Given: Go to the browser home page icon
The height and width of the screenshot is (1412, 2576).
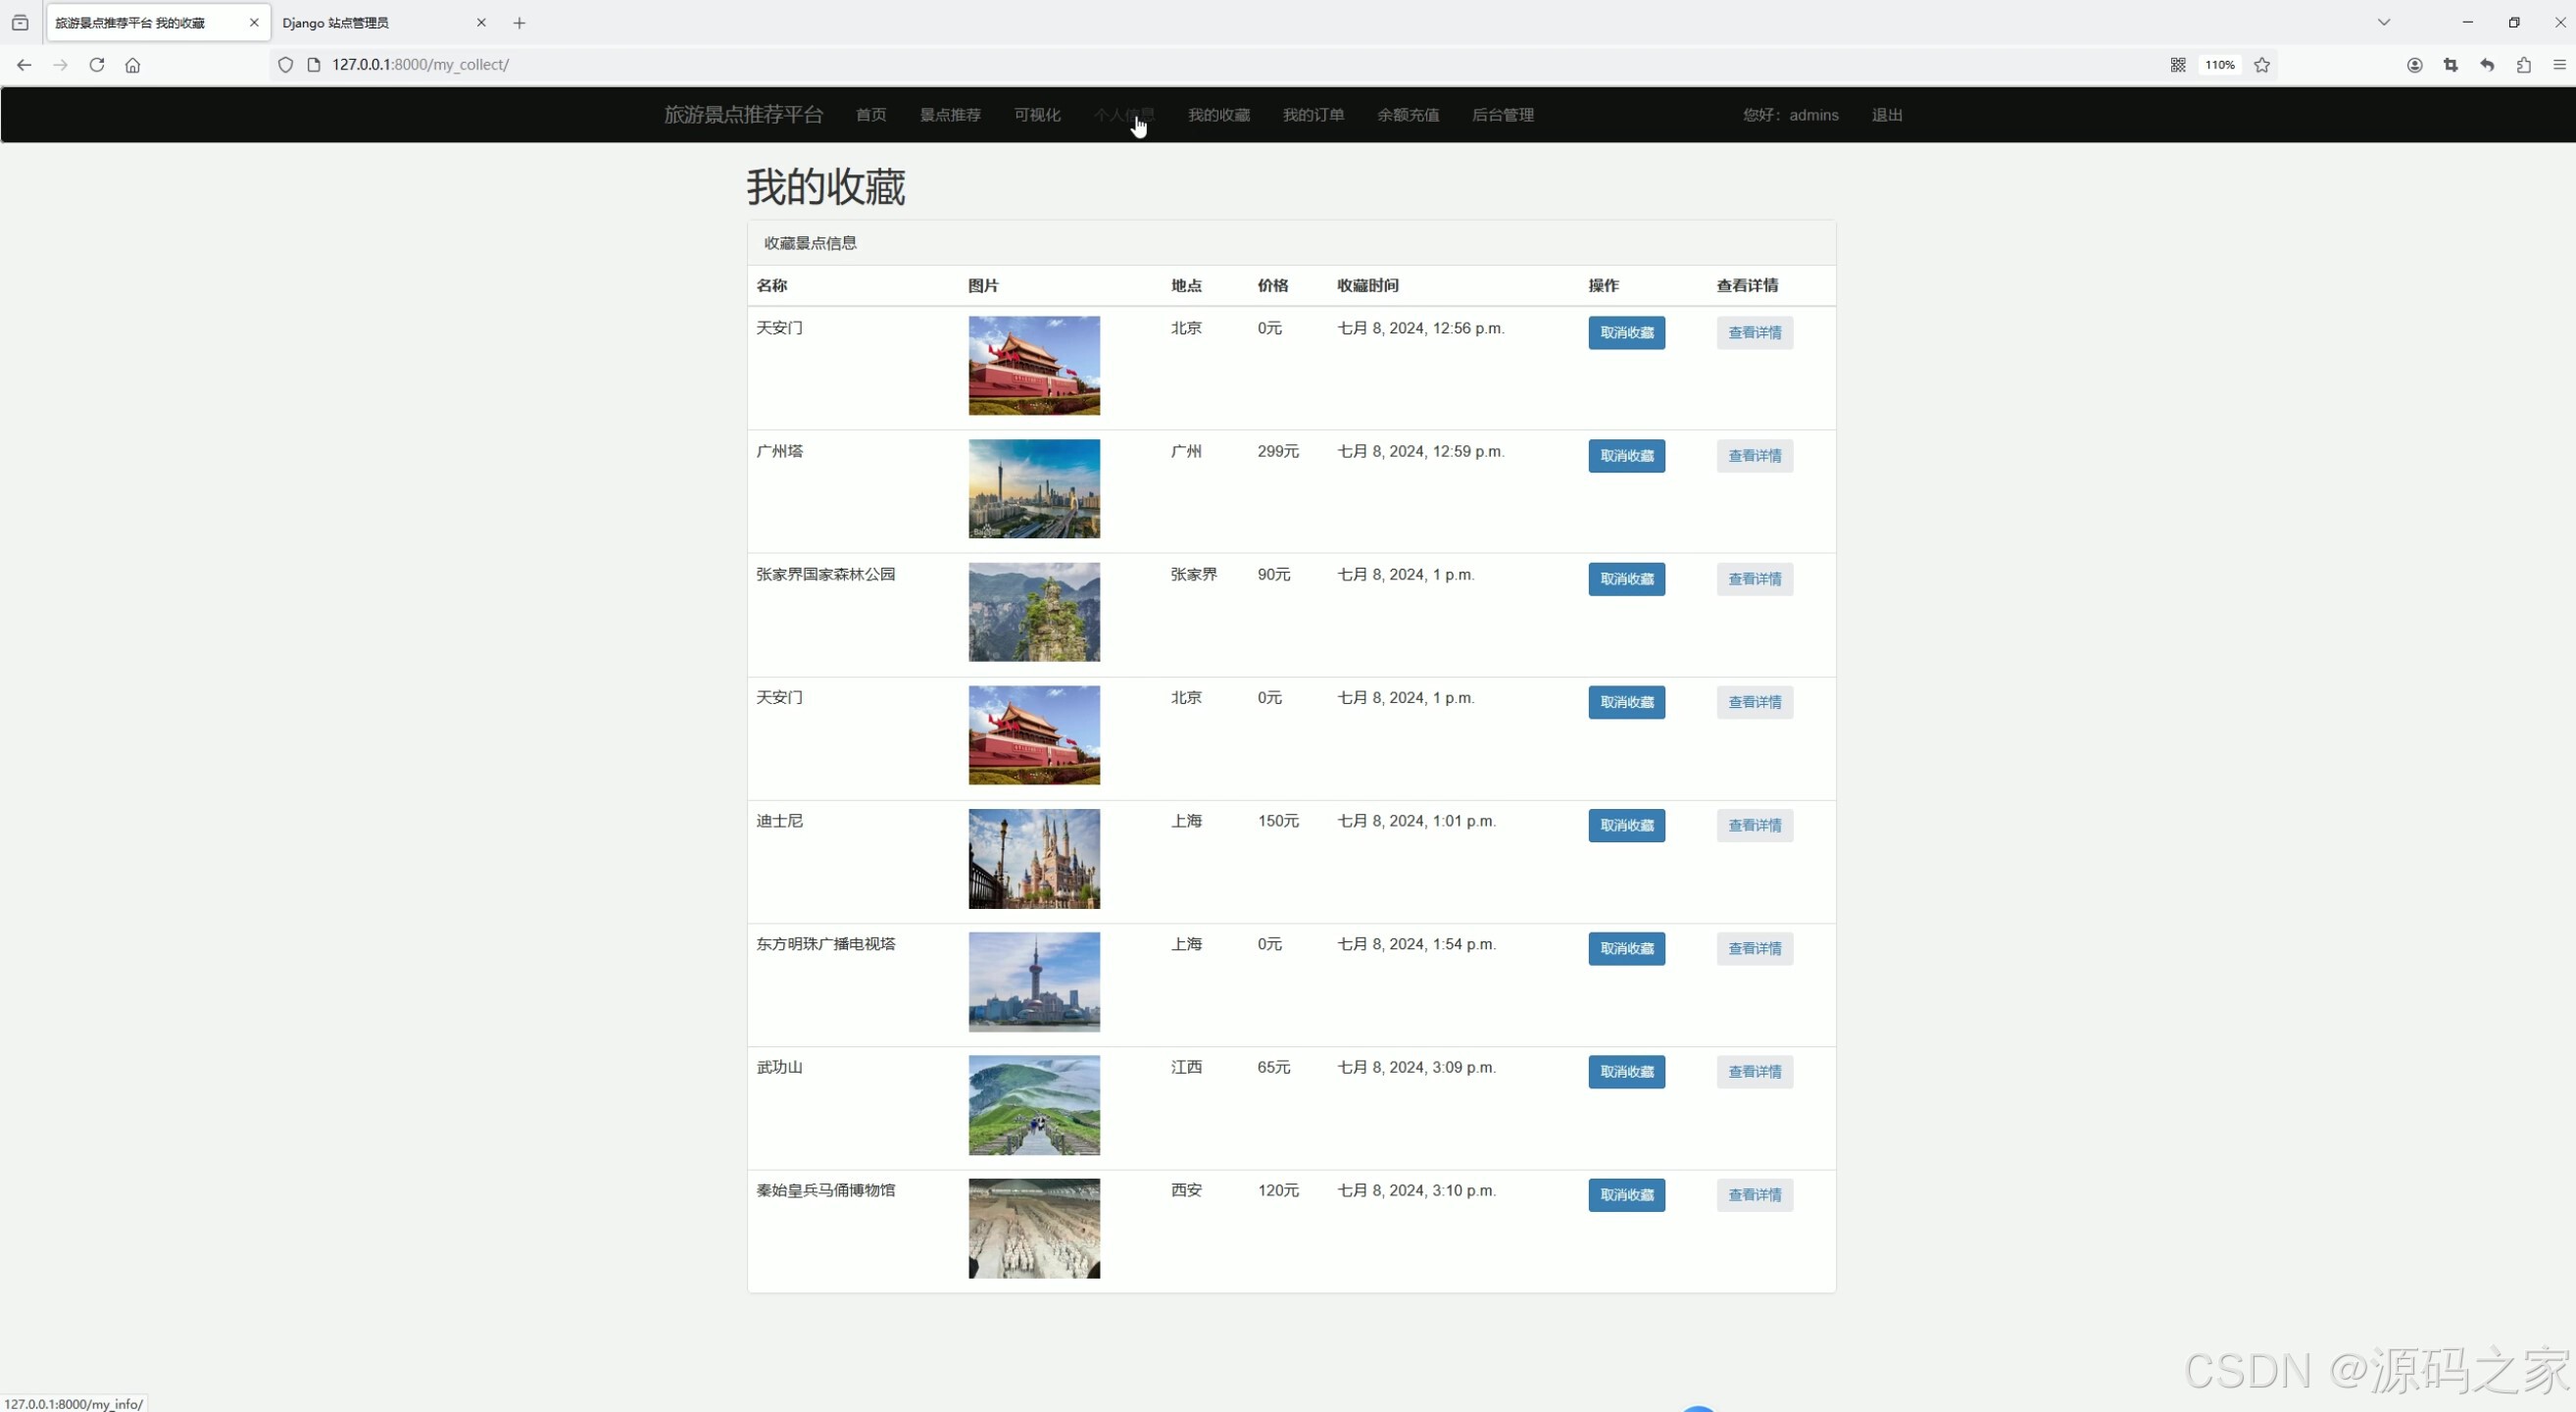Looking at the screenshot, I should [x=133, y=65].
